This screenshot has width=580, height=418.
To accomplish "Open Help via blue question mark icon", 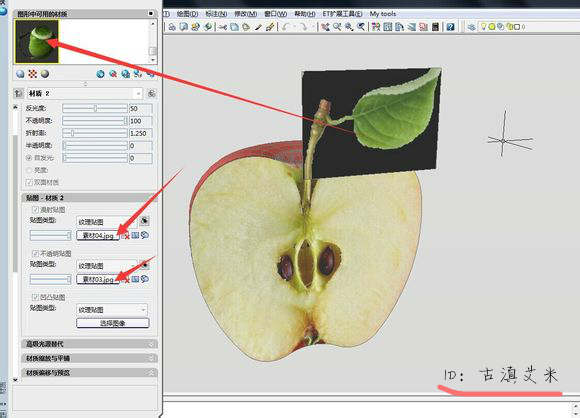I will 450,27.
